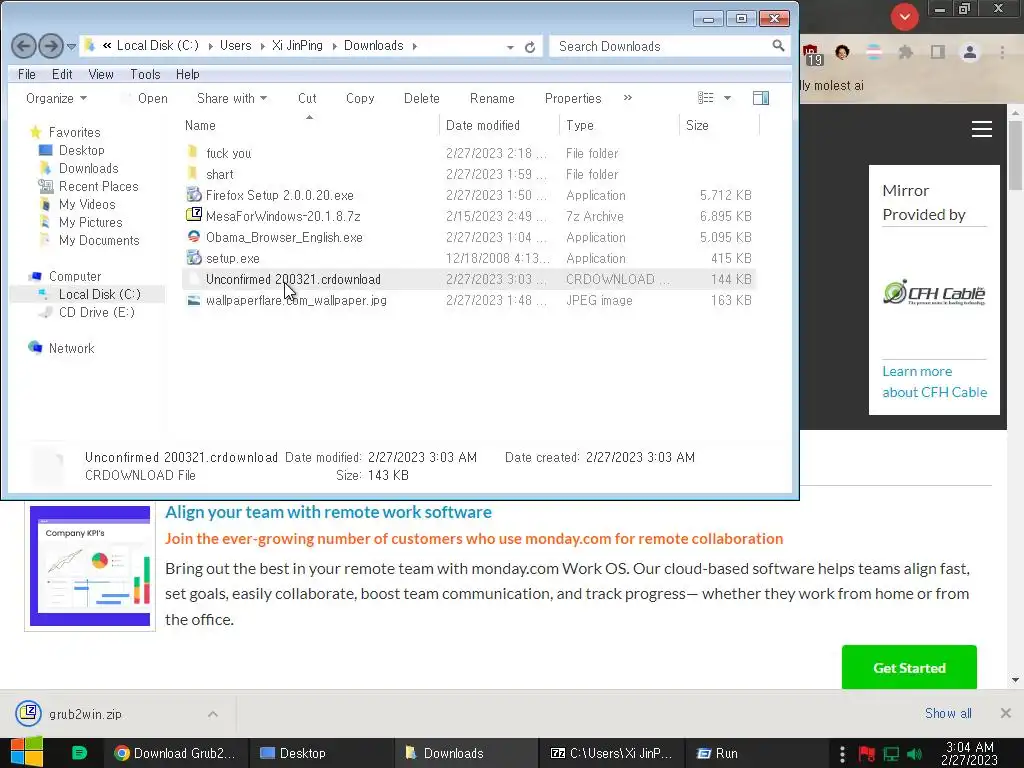Click the green Get Started button
Image resolution: width=1024 pixels, height=768 pixels.
(909, 667)
